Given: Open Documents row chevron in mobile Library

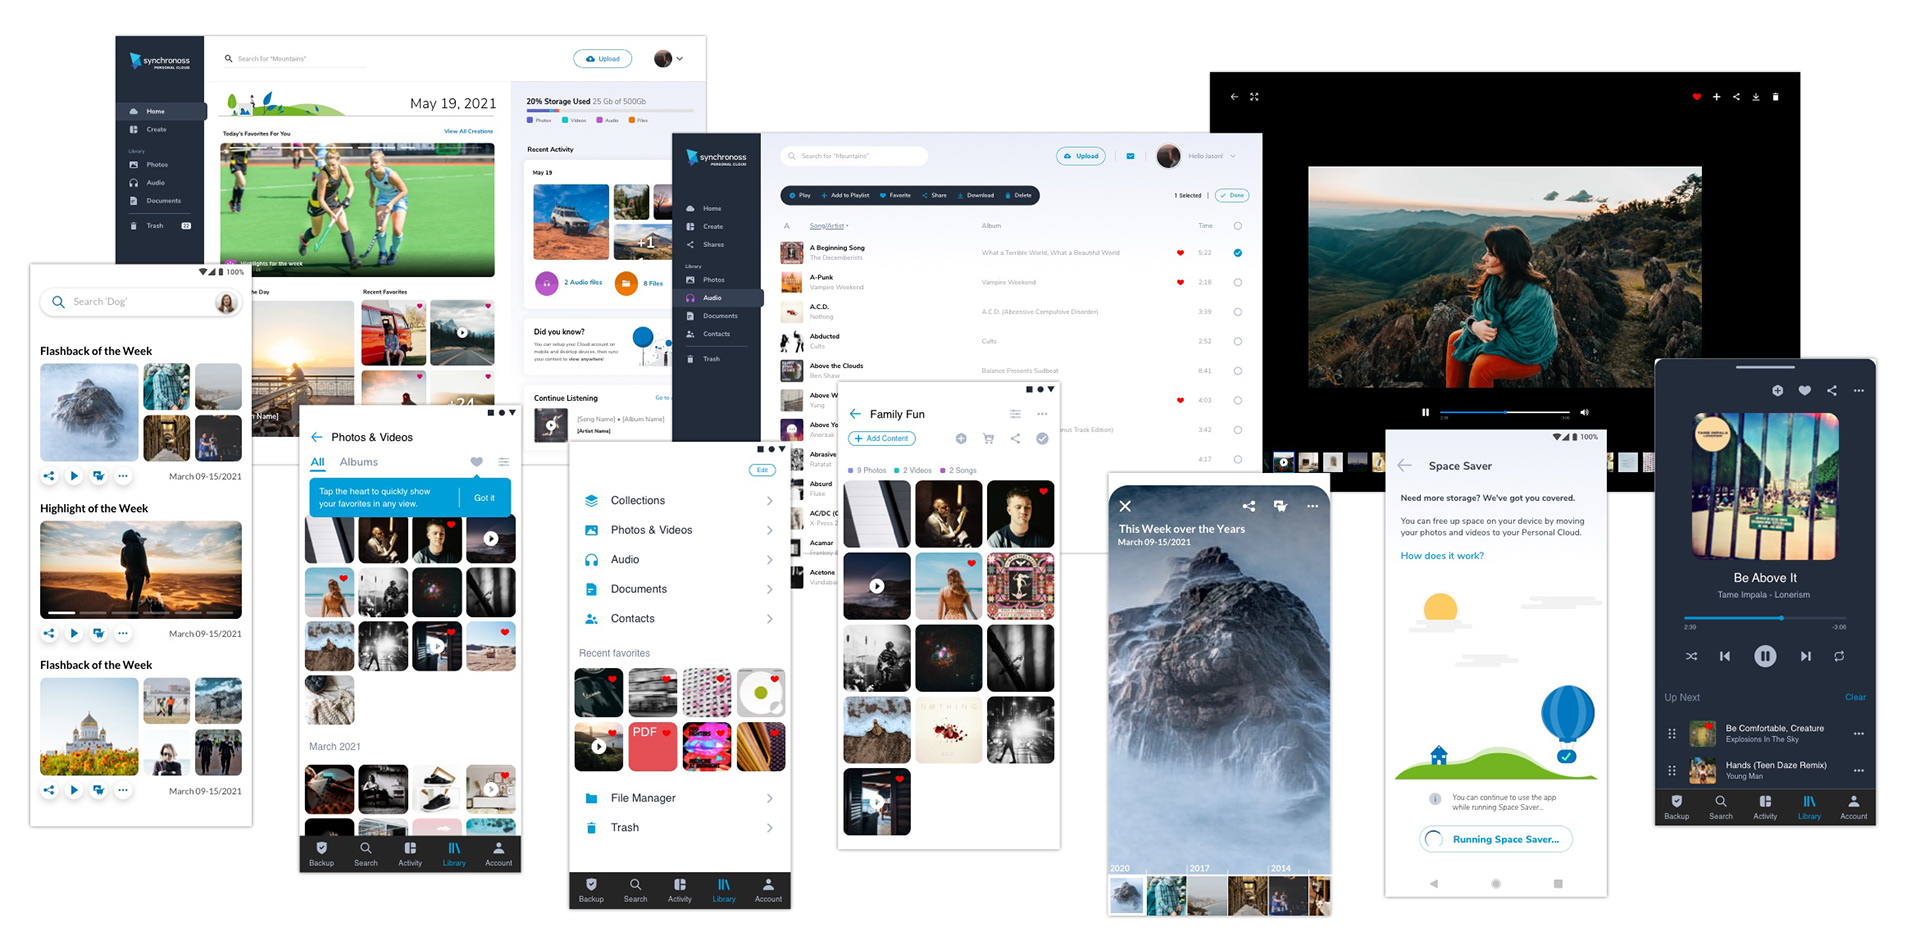Looking at the screenshot, I should [x=769, y=589].
